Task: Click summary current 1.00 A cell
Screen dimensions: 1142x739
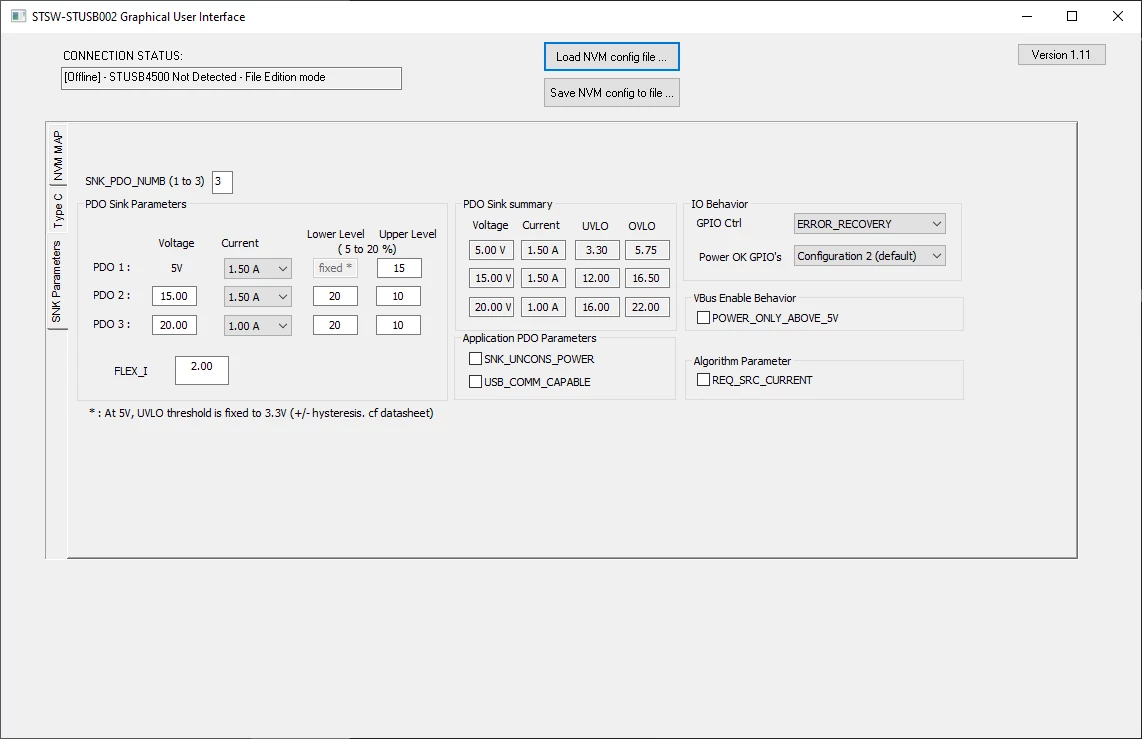Action: click(543, 307)
